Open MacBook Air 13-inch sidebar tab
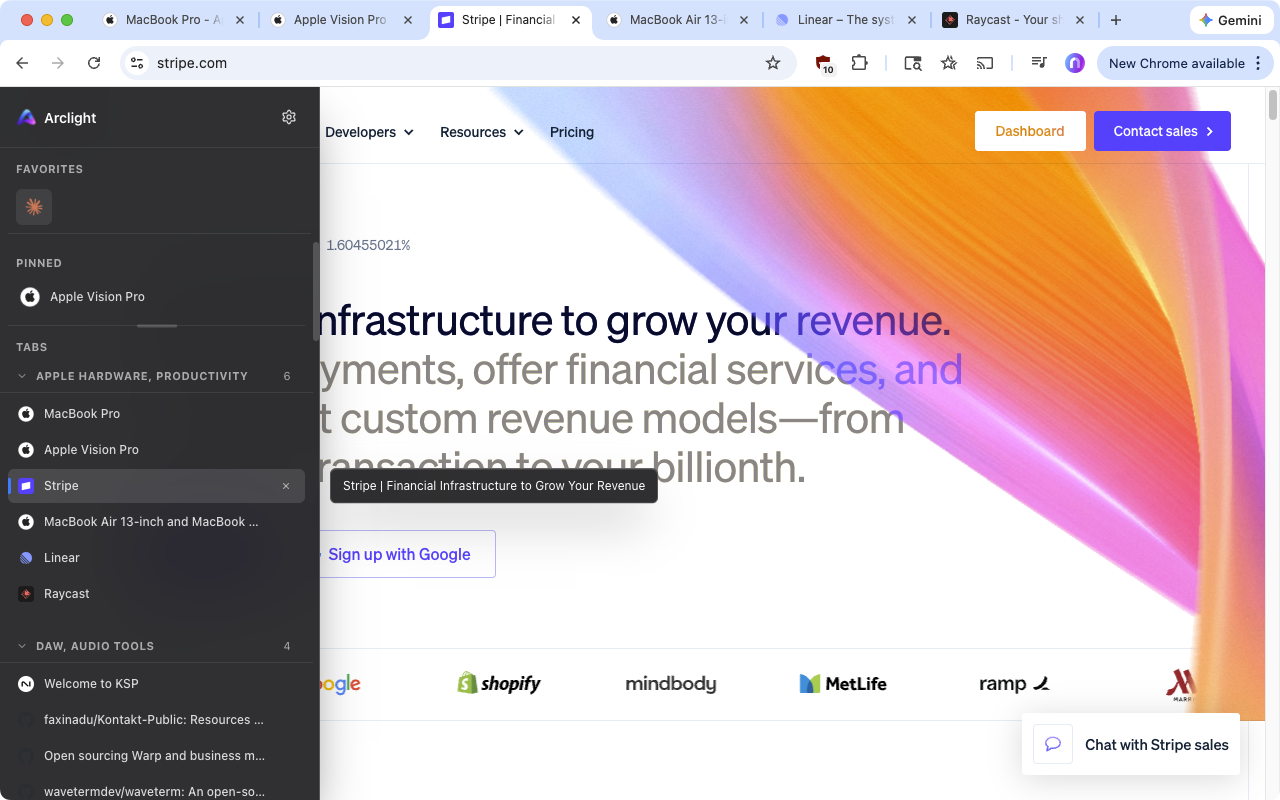The image size is (1280, 800). [x=156, y=522]
